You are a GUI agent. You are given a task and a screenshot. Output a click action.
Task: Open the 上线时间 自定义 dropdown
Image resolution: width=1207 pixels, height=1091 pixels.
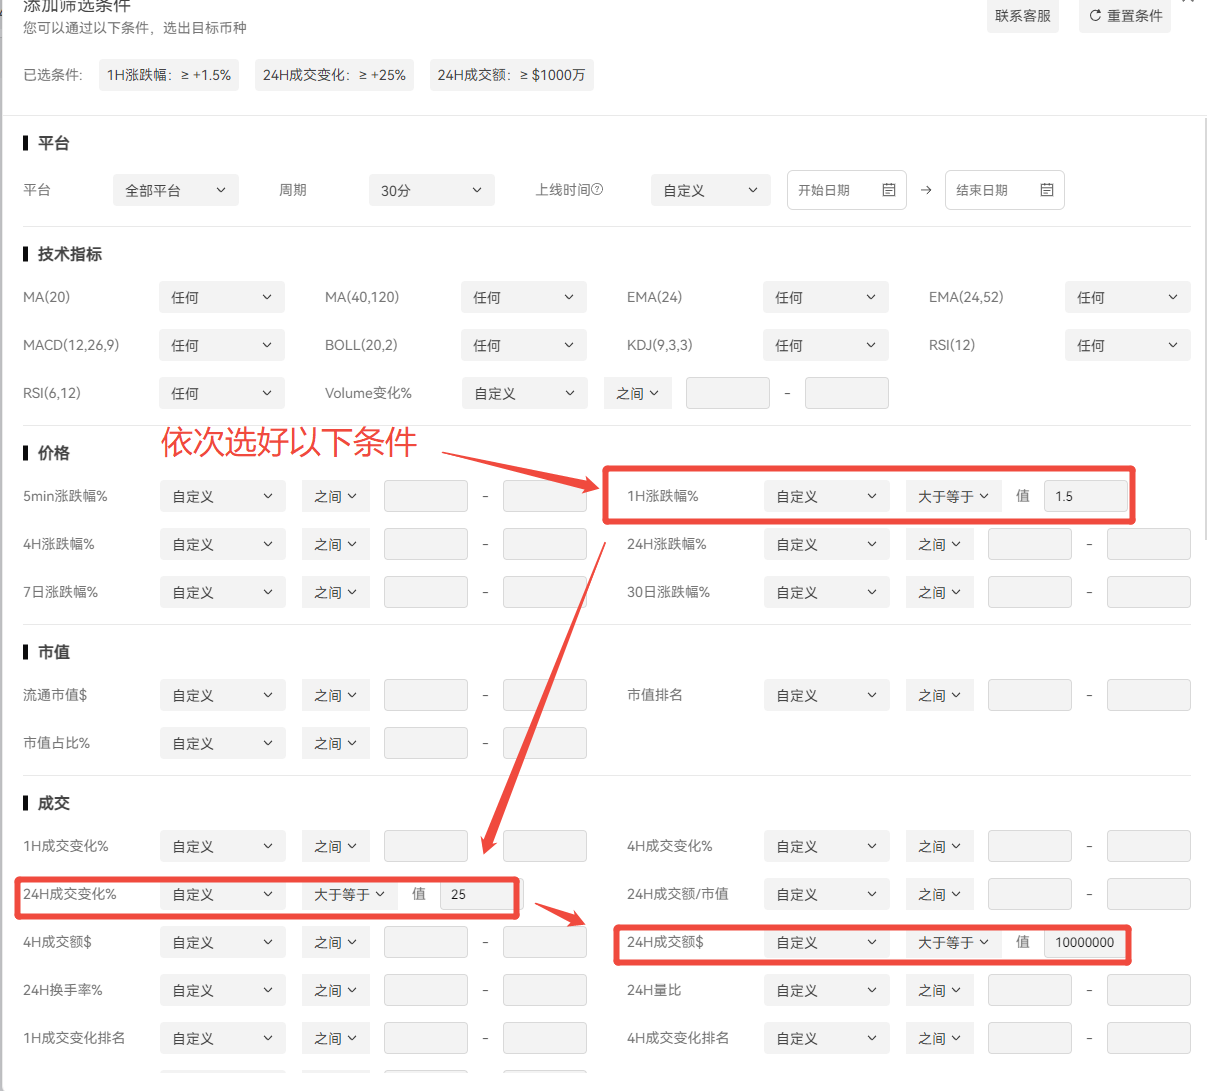click(x=711, y=190)
